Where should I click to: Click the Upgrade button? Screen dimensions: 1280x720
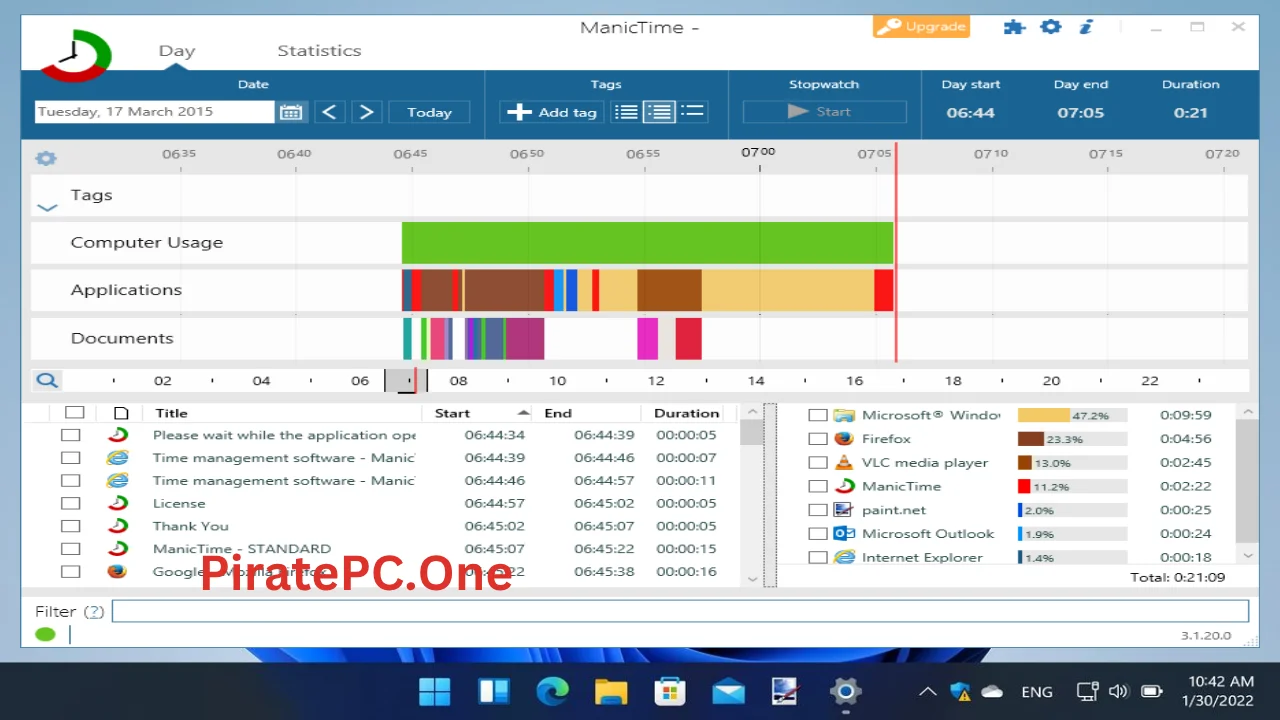pyautogui.click(x=921, y=27)
